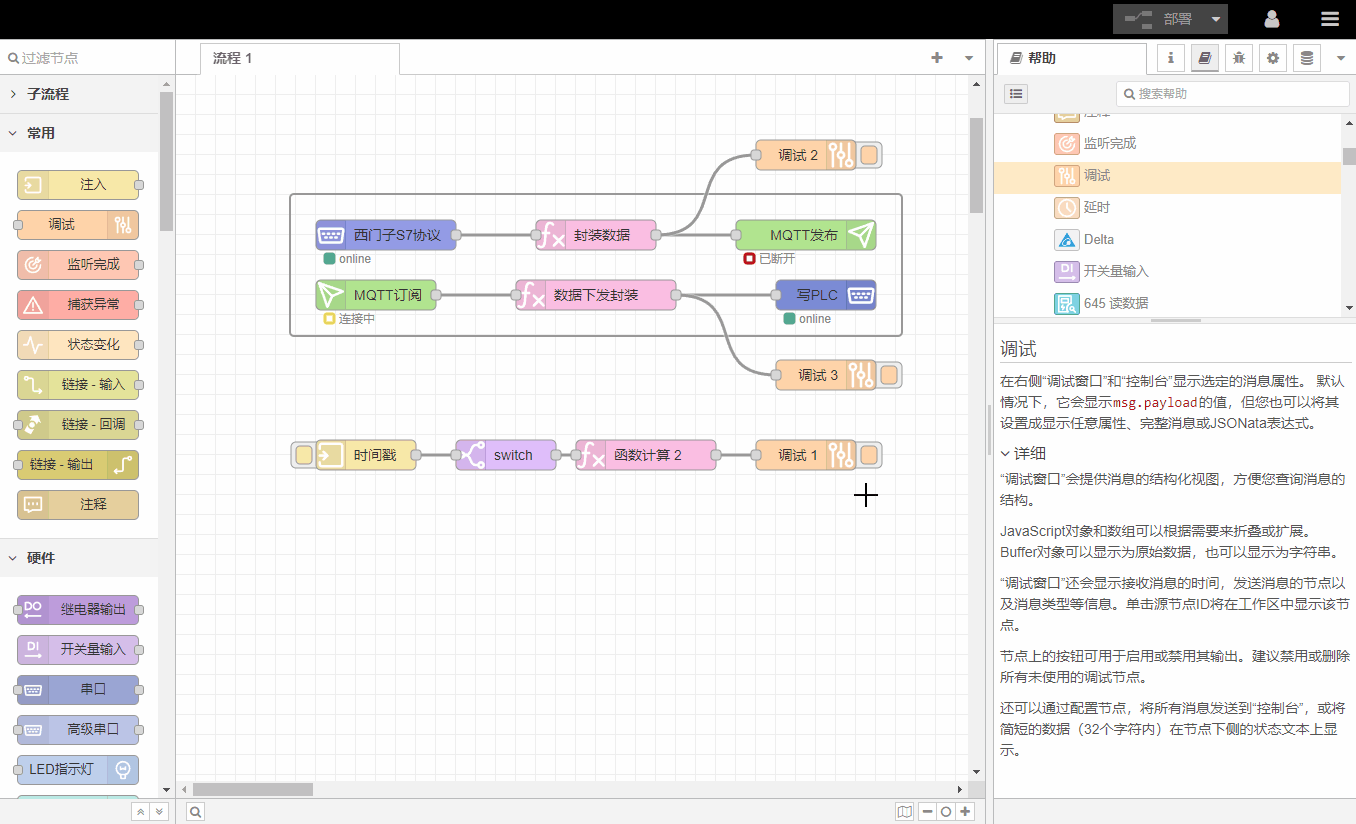Toggle output of 调试 2 debug node
Screen dimensions: 1356x824
point(869,155)
